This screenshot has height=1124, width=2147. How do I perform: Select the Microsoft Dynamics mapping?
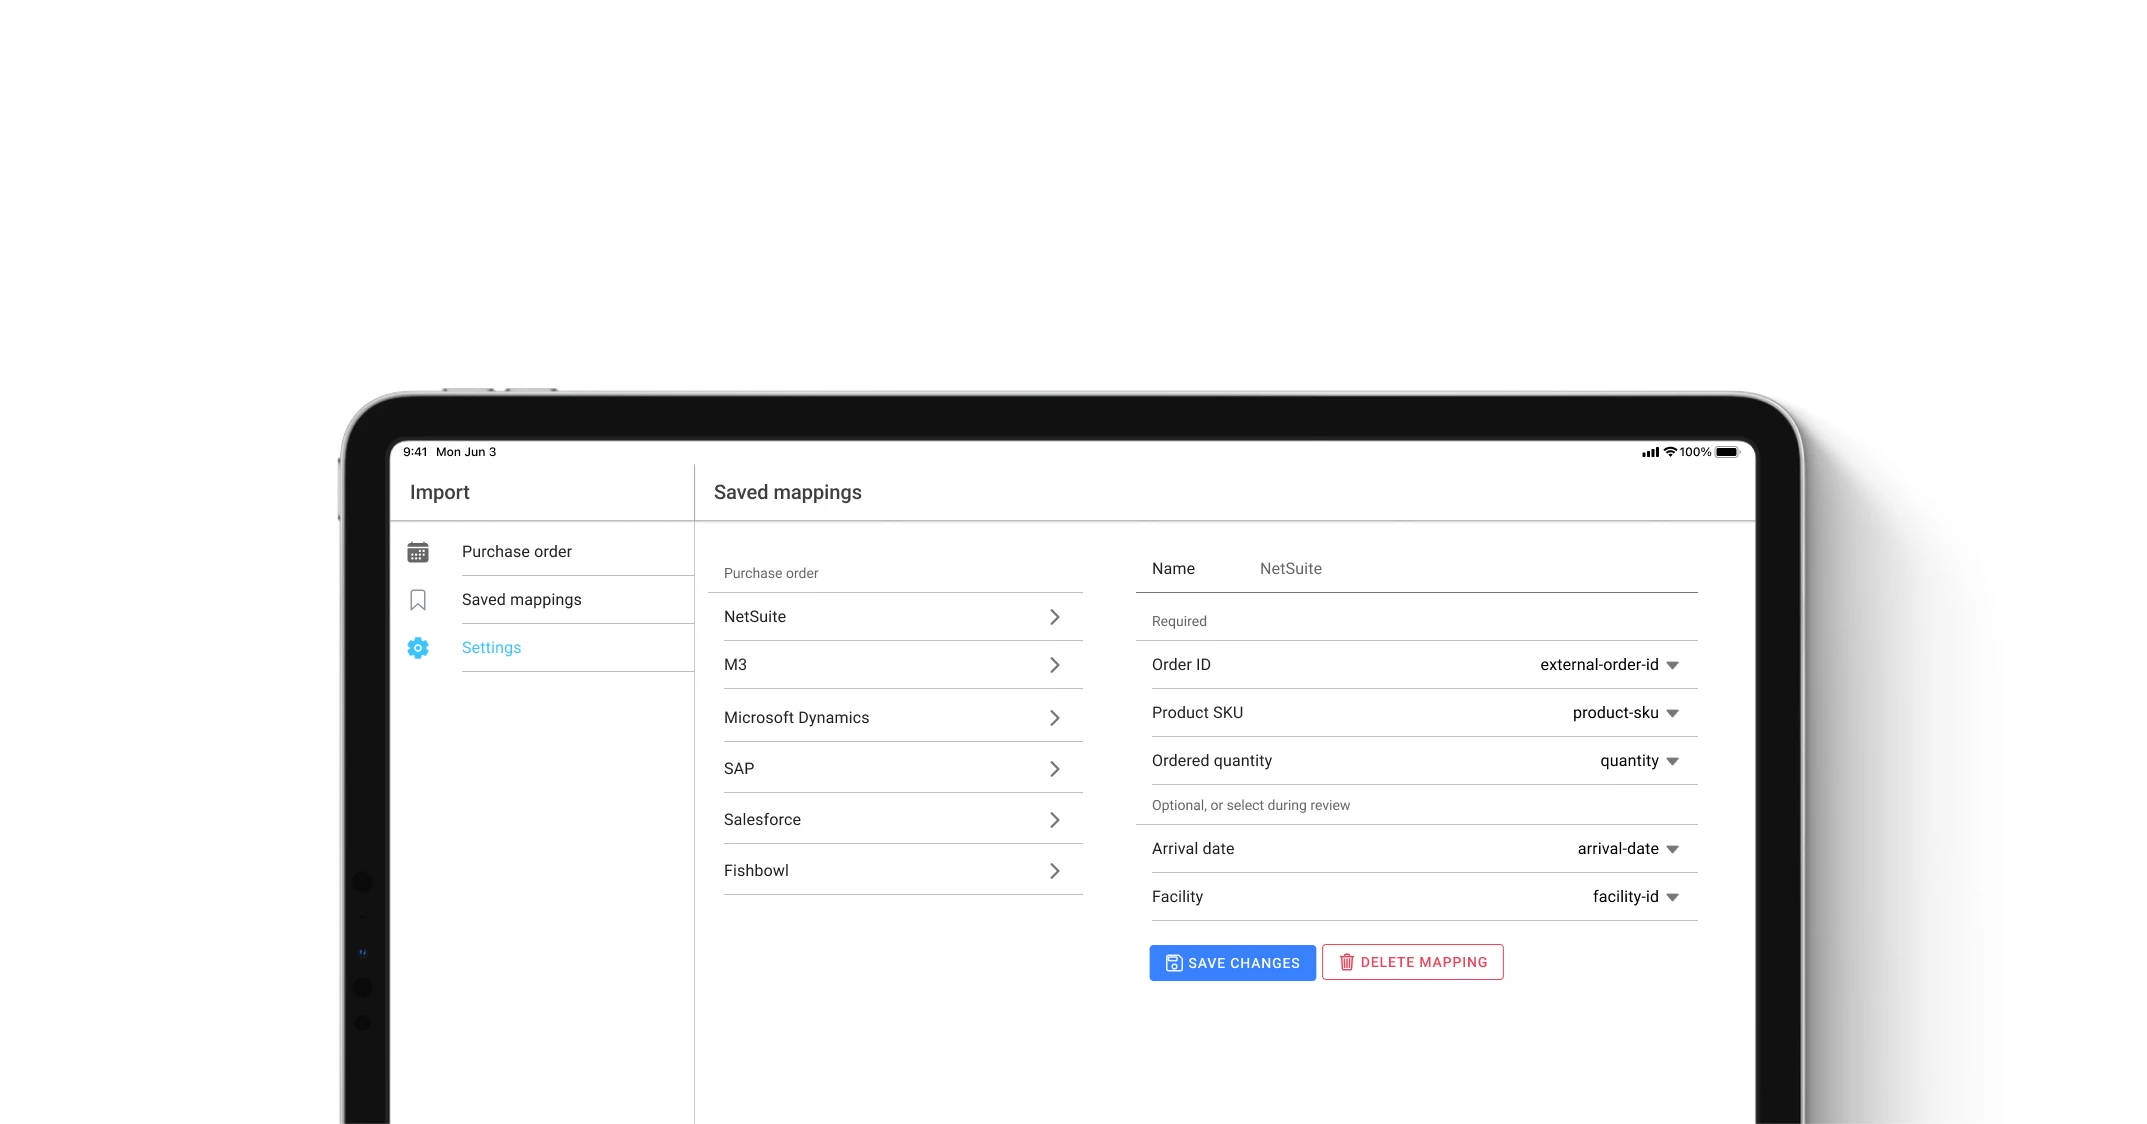tap(796, 718)
